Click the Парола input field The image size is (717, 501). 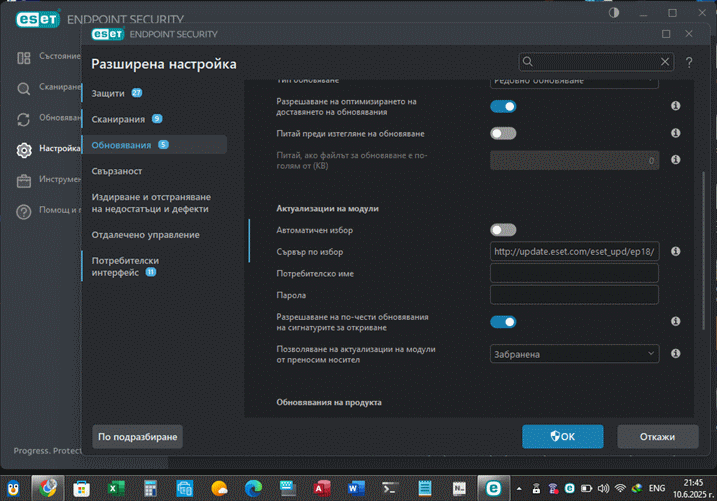[574, 295]
